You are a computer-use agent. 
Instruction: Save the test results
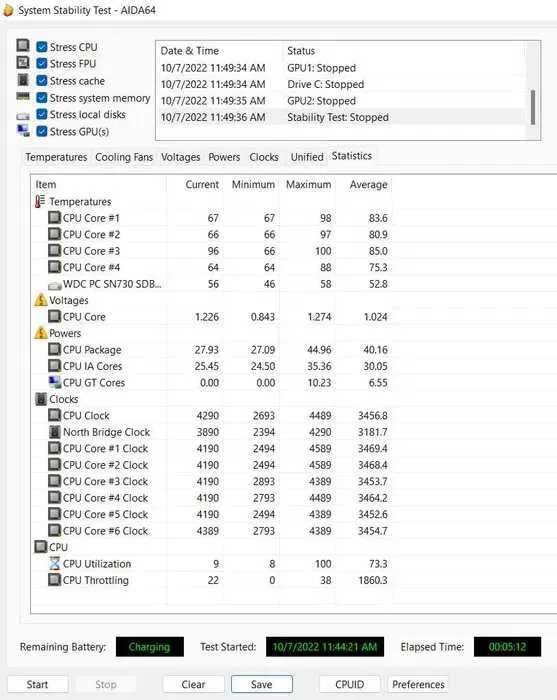coord(262,684)
